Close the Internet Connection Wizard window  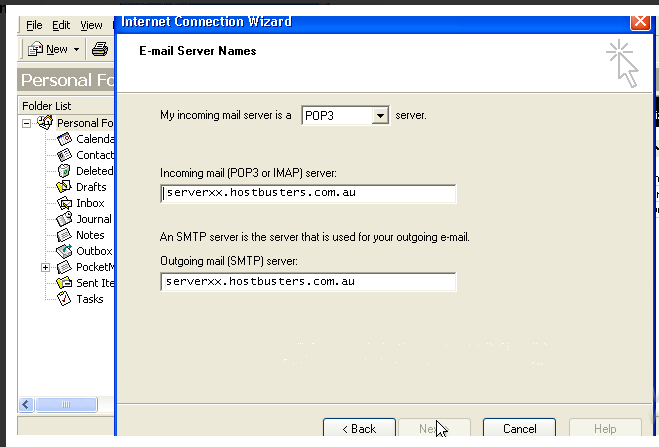[x=640, y=21]
